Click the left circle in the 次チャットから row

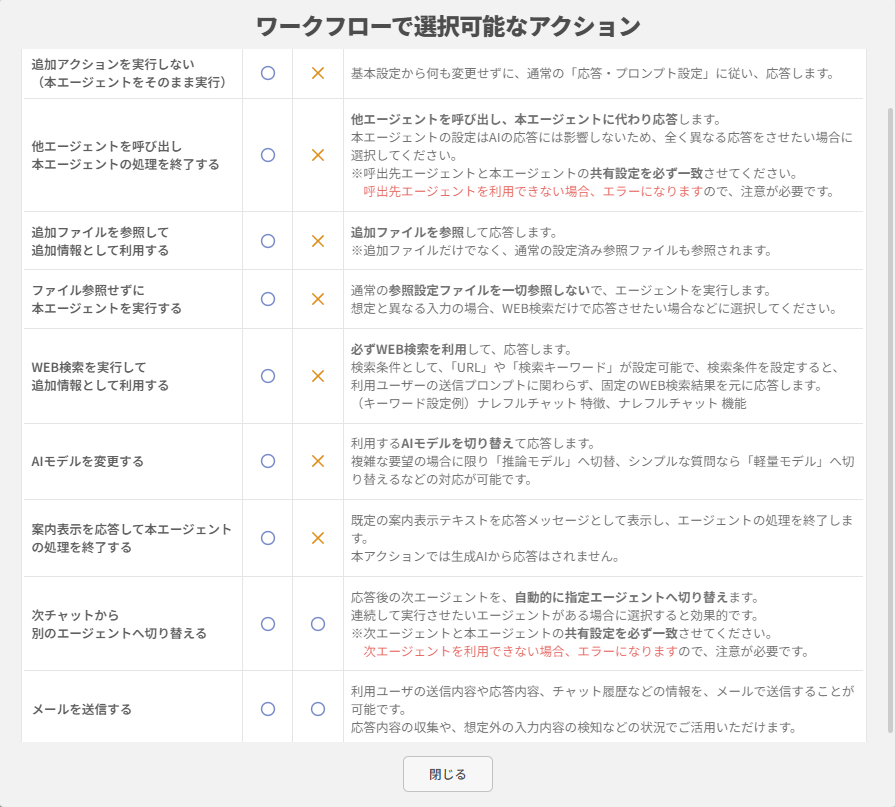267,624
